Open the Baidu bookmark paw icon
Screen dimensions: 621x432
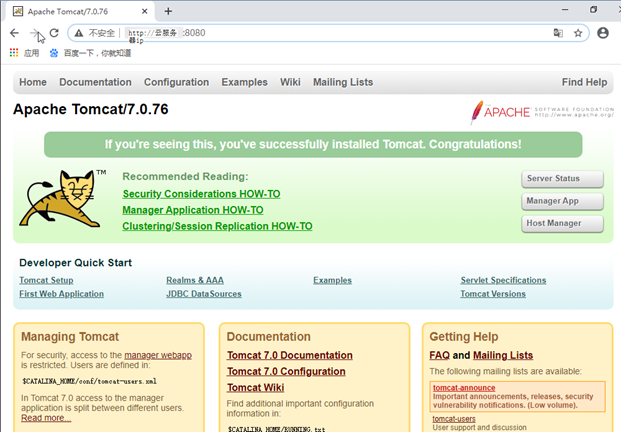(54, 53)
